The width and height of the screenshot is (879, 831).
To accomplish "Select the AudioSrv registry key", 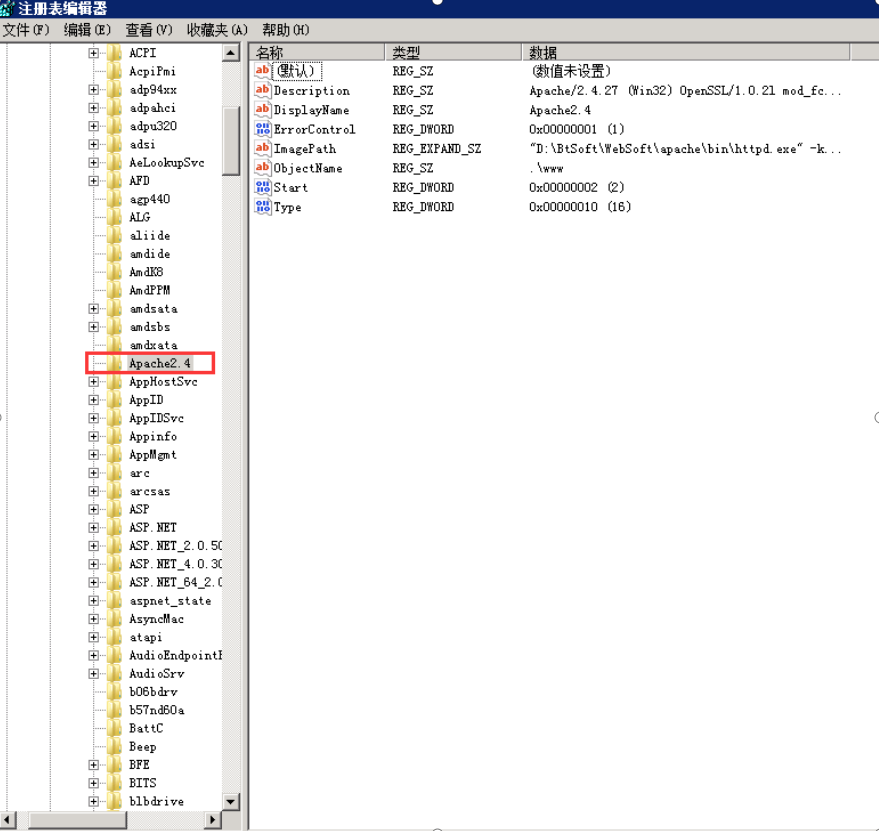I will click(156, 673).
